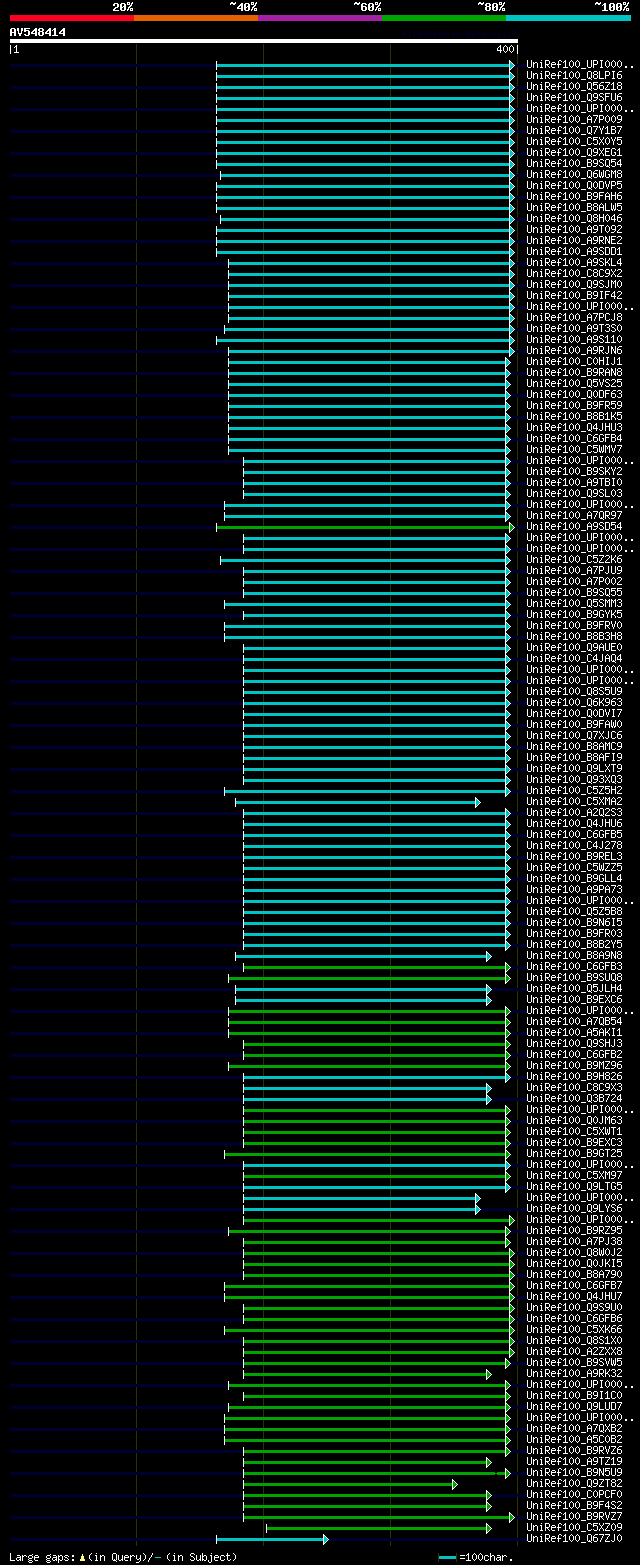
Task: Select UniRef100_A7PCJ8 hit
Action: pos(574,317)
